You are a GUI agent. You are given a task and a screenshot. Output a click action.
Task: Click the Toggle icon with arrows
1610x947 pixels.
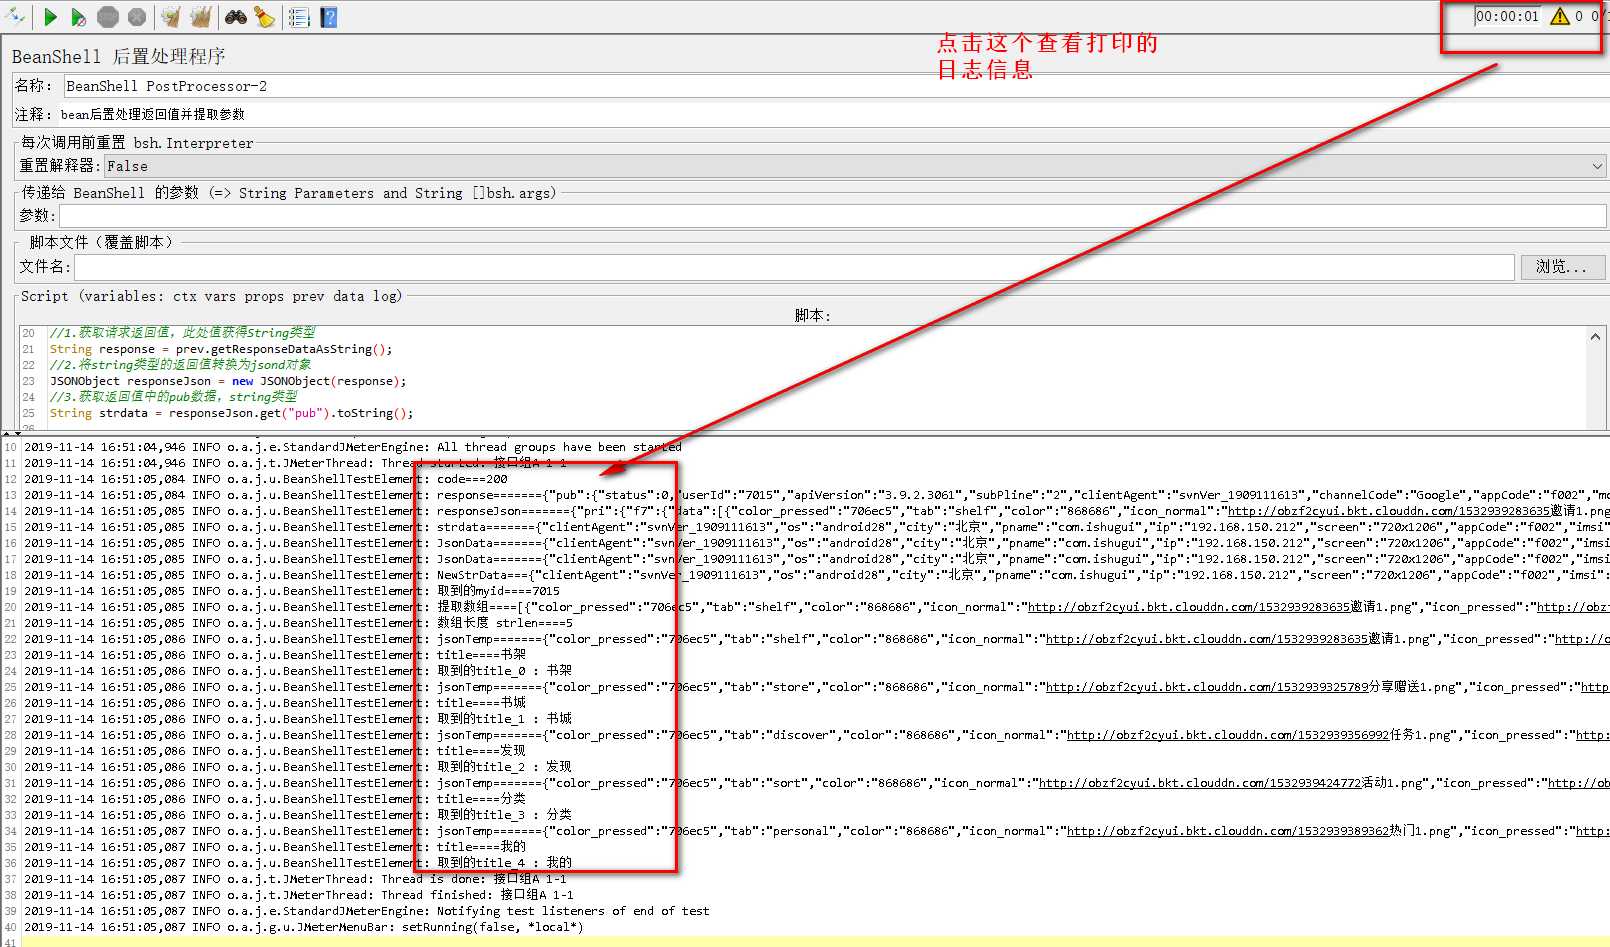[x=14, y=16]
